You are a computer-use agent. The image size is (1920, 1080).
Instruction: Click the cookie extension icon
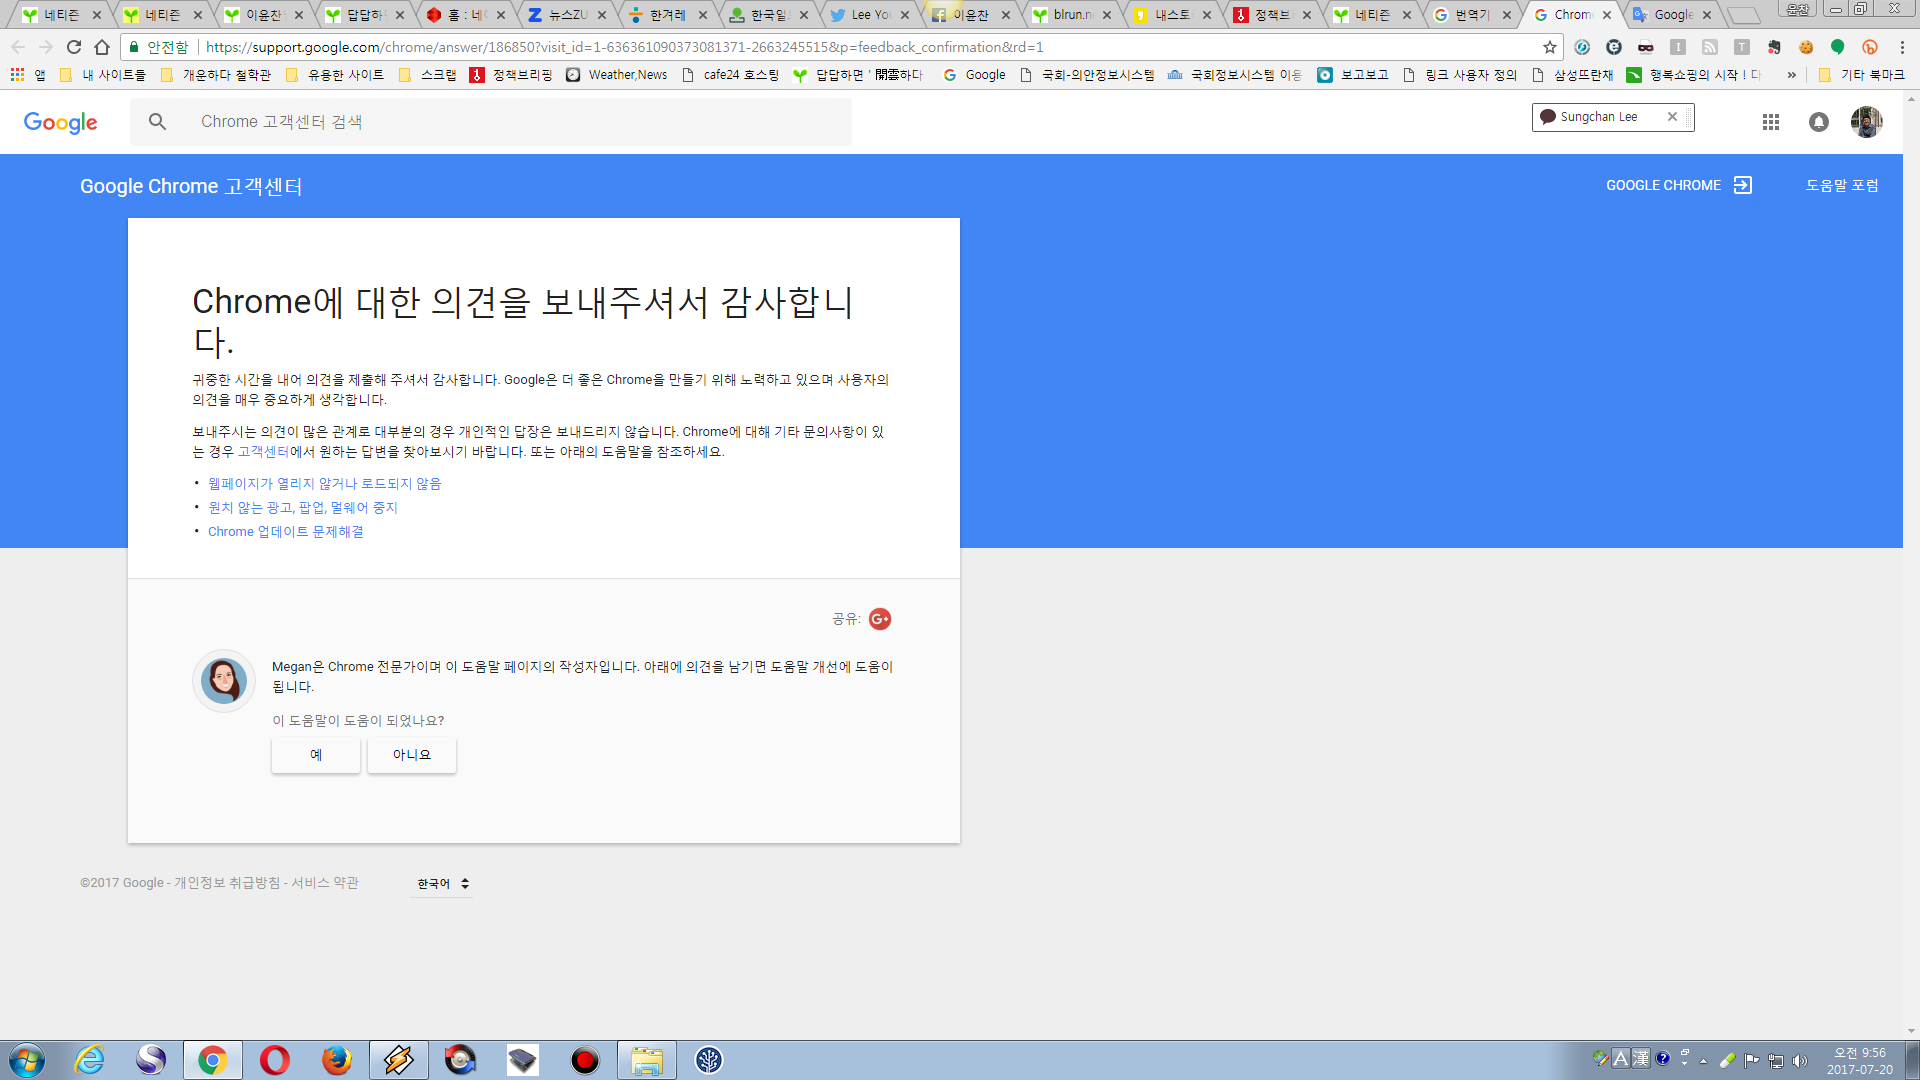[1806, 47]
